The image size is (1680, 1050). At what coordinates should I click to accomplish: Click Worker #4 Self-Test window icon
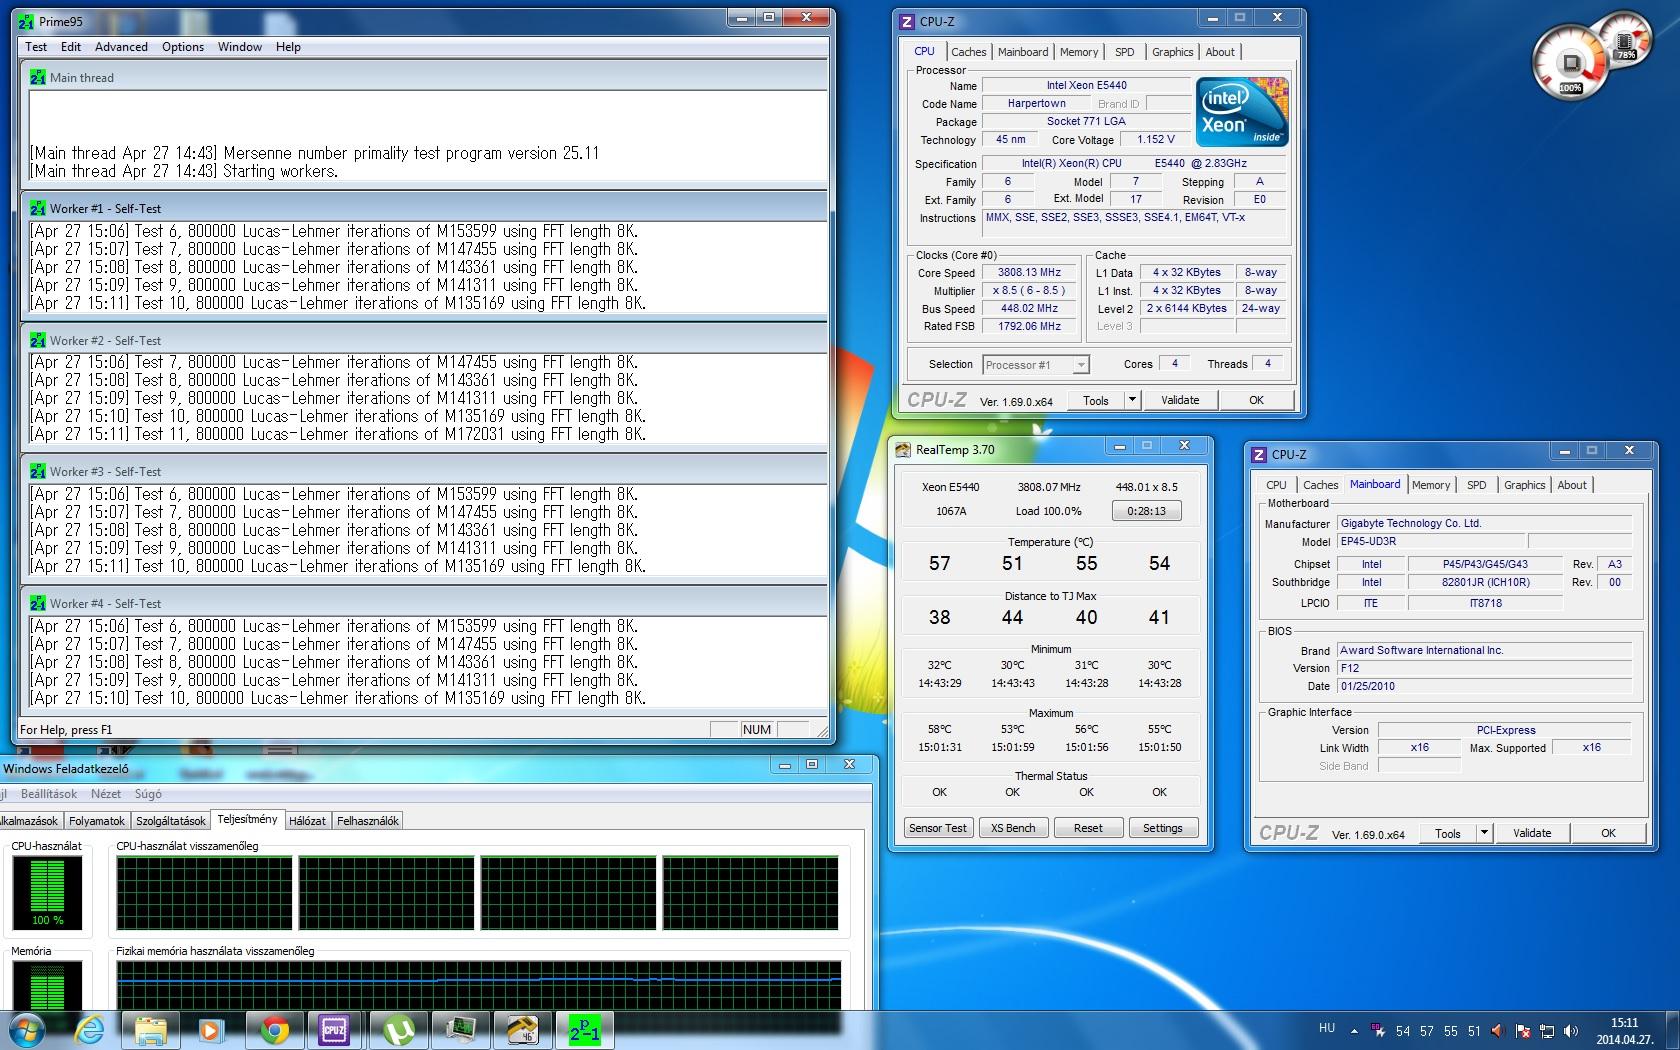pos(38,603)
